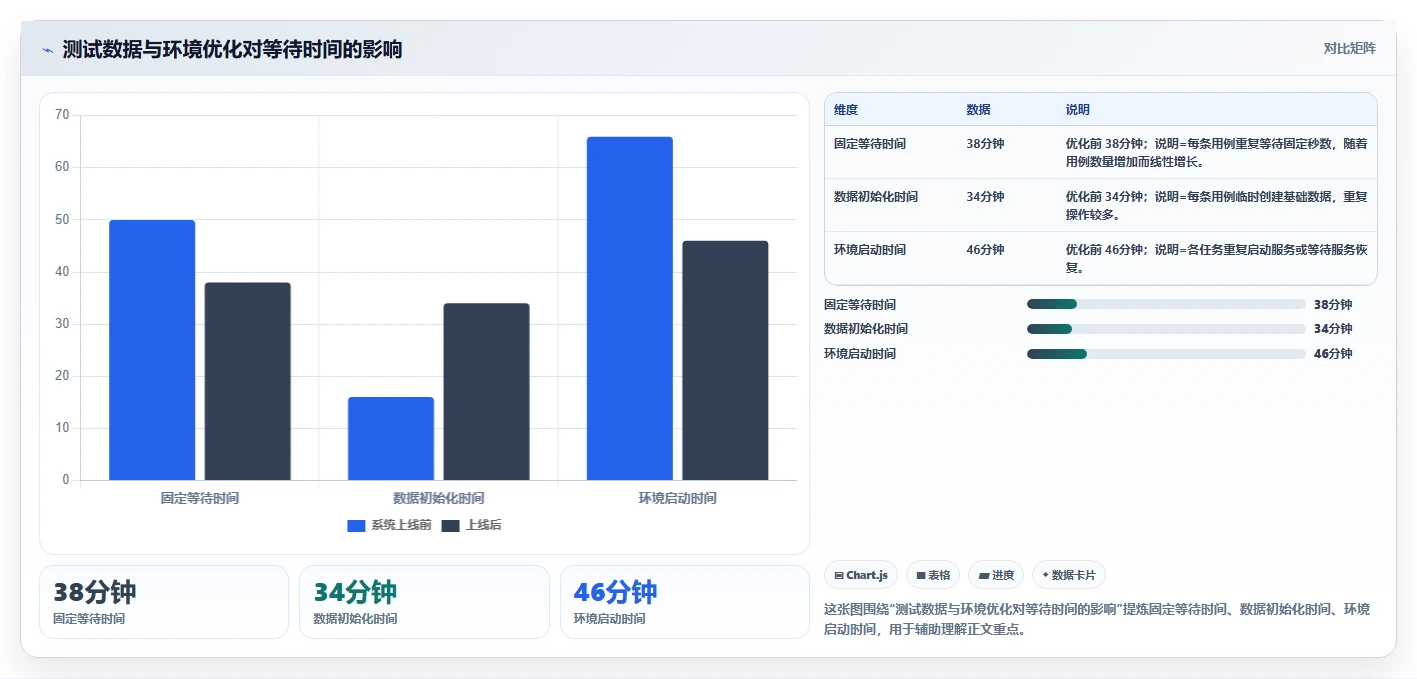Screen dimensions: 1417x679
Task: Select the 46分钟 环境启动时间 data card
Action: [x=685, y=602]
